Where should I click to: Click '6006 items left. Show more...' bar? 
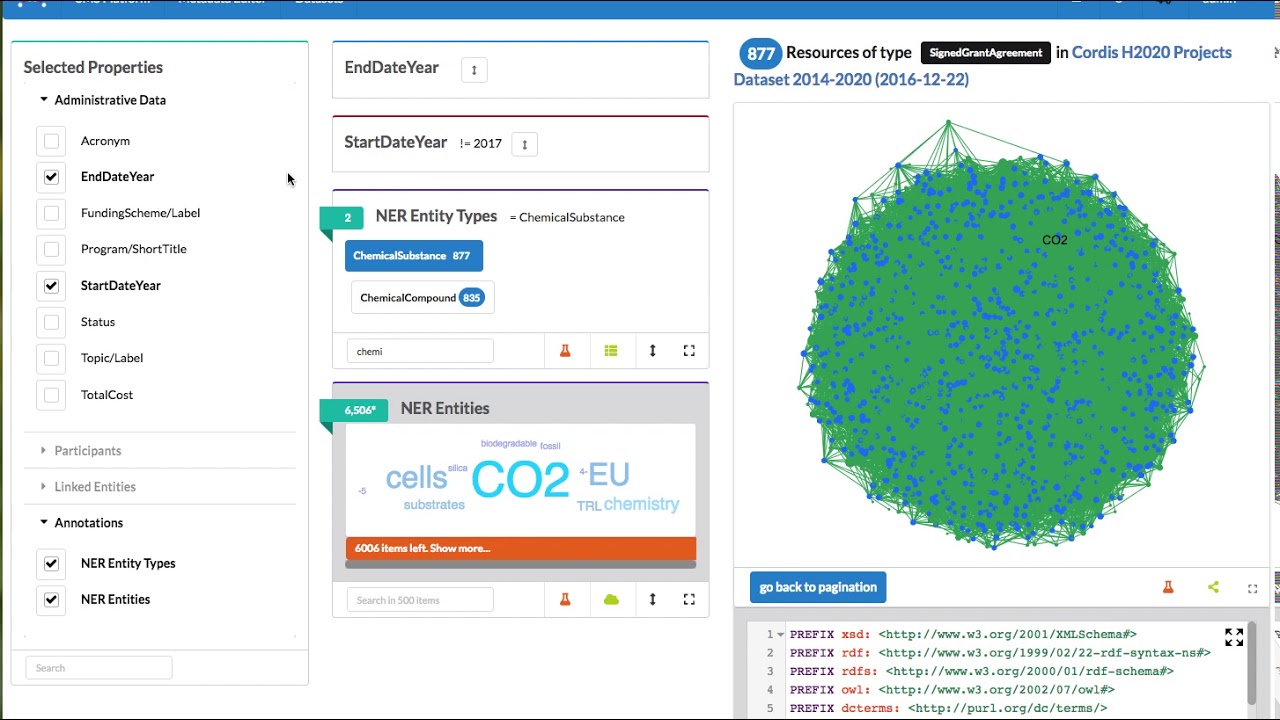pos(521,548)
